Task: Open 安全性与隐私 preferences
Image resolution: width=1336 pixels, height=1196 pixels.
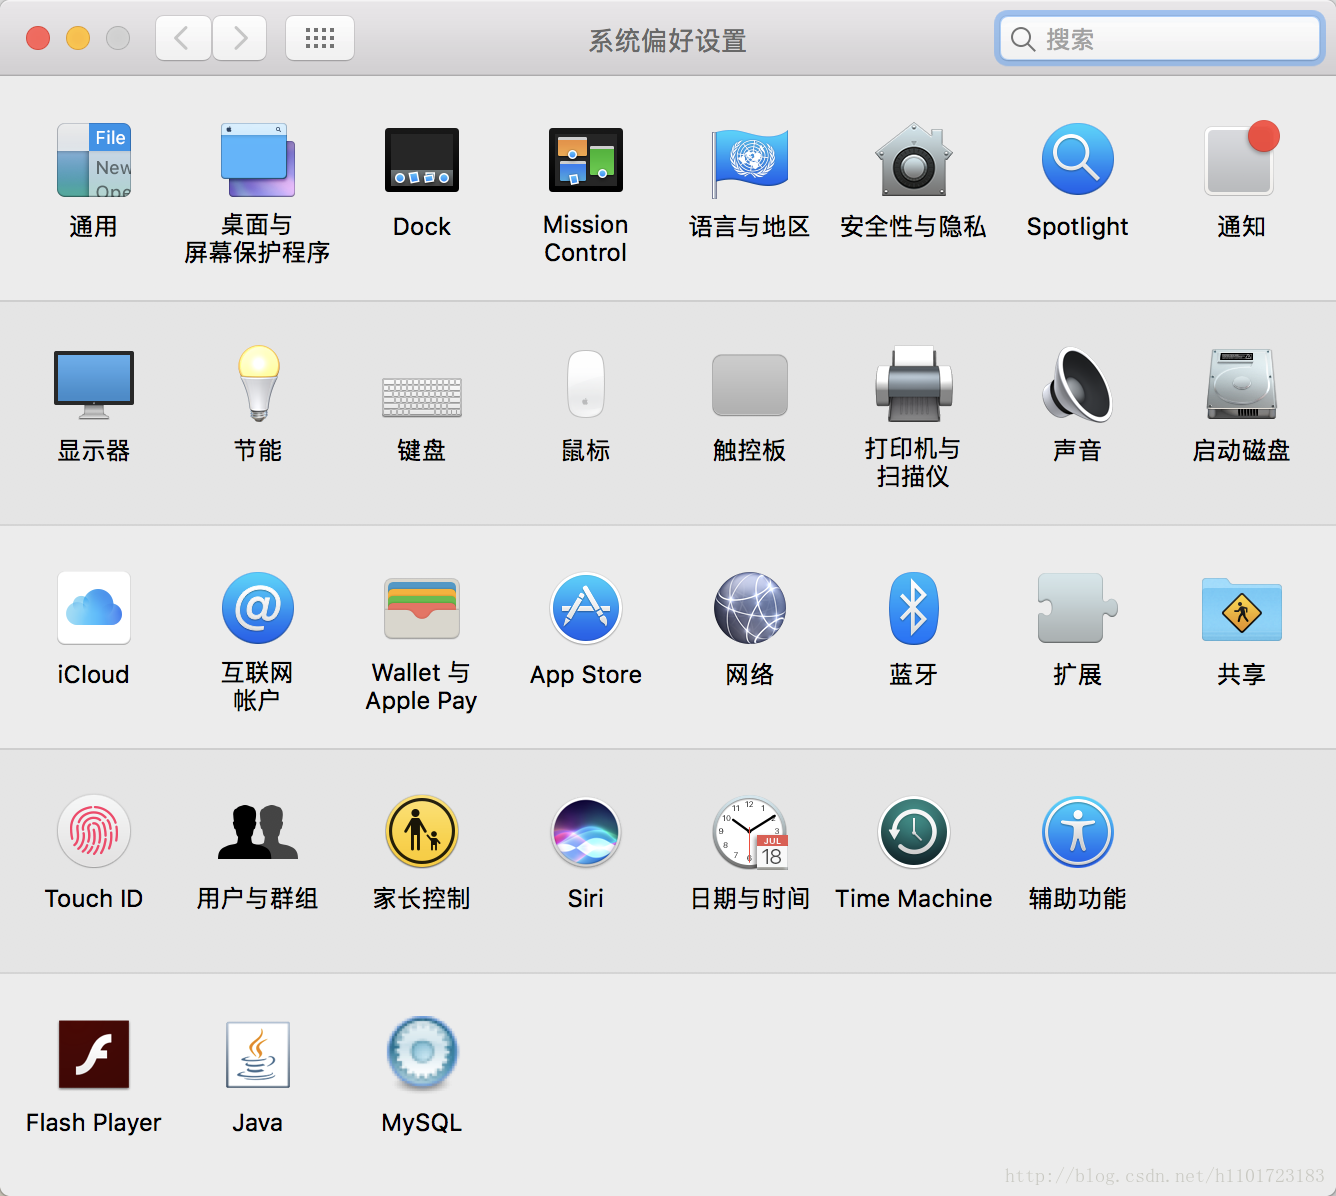Action: tap(914, 160)
